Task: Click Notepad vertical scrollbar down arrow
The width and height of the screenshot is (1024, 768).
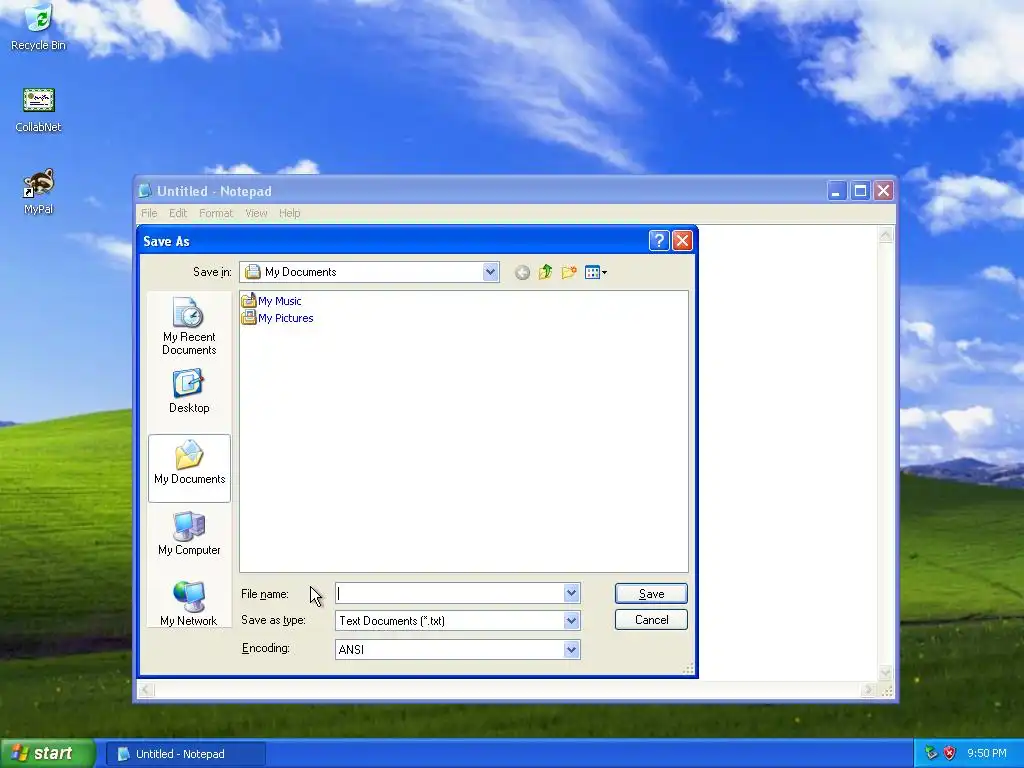Action: point(886,673)
